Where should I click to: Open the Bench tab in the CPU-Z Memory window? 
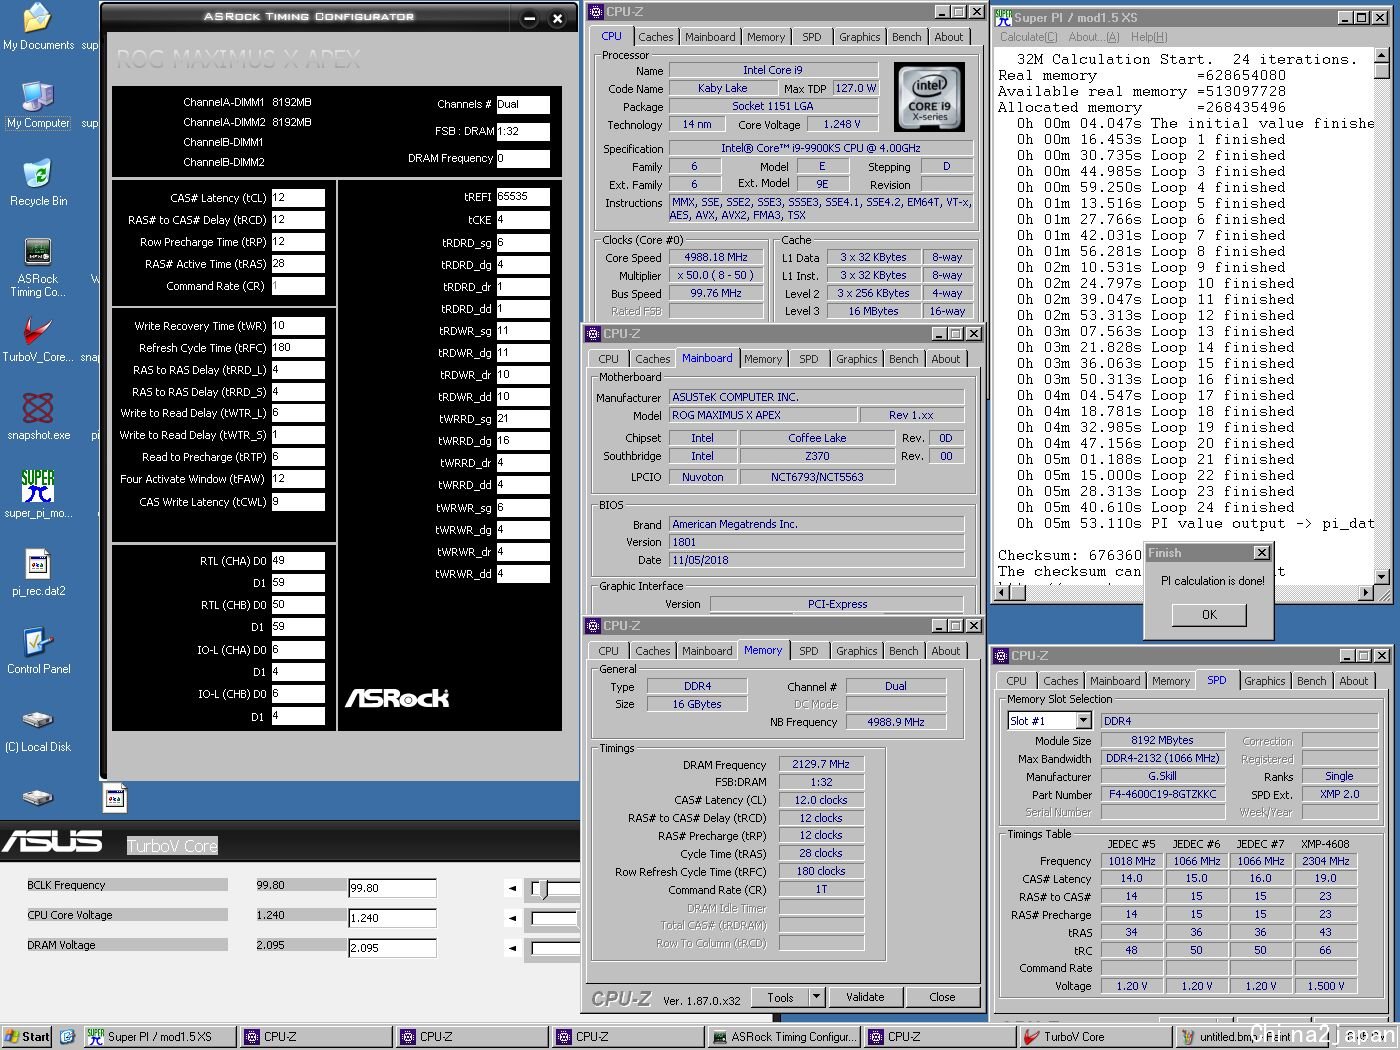pos(904,651)
